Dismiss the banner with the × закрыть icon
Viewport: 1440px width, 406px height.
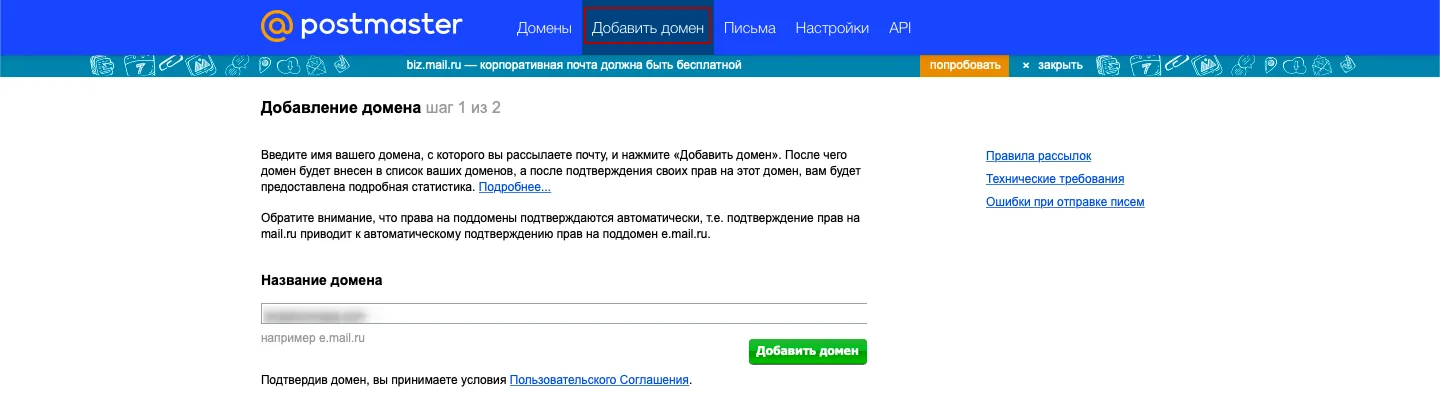tap(1052, 65)
